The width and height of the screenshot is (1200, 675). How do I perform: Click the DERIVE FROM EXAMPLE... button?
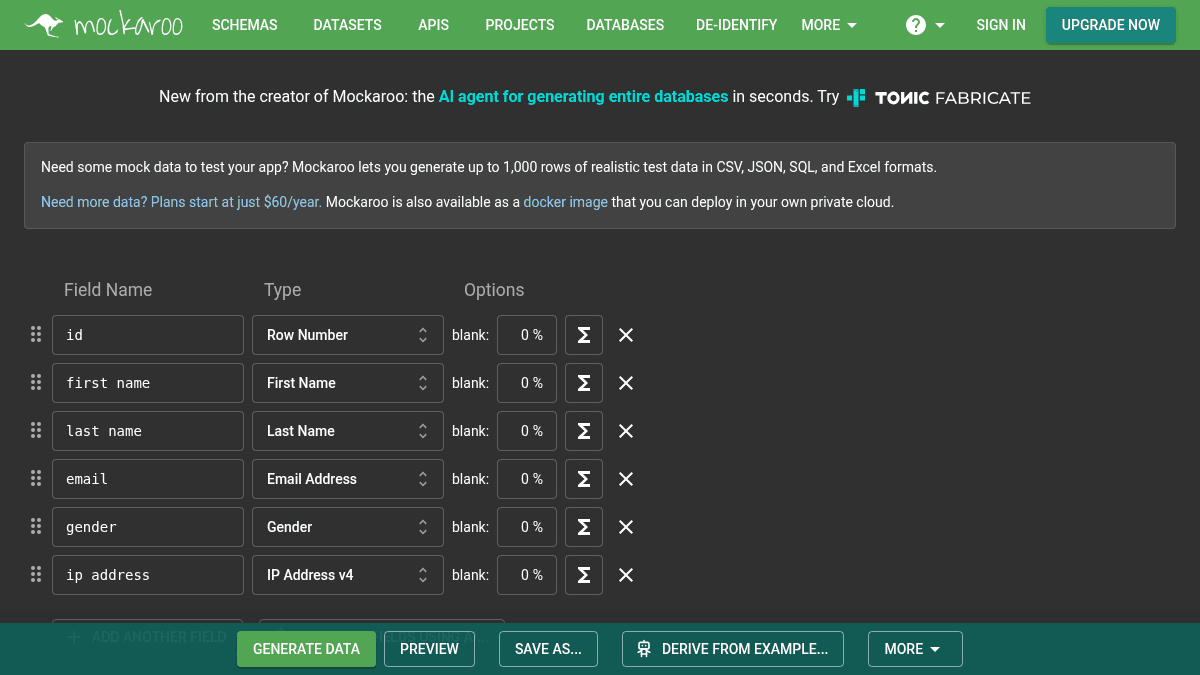point(733,649)
